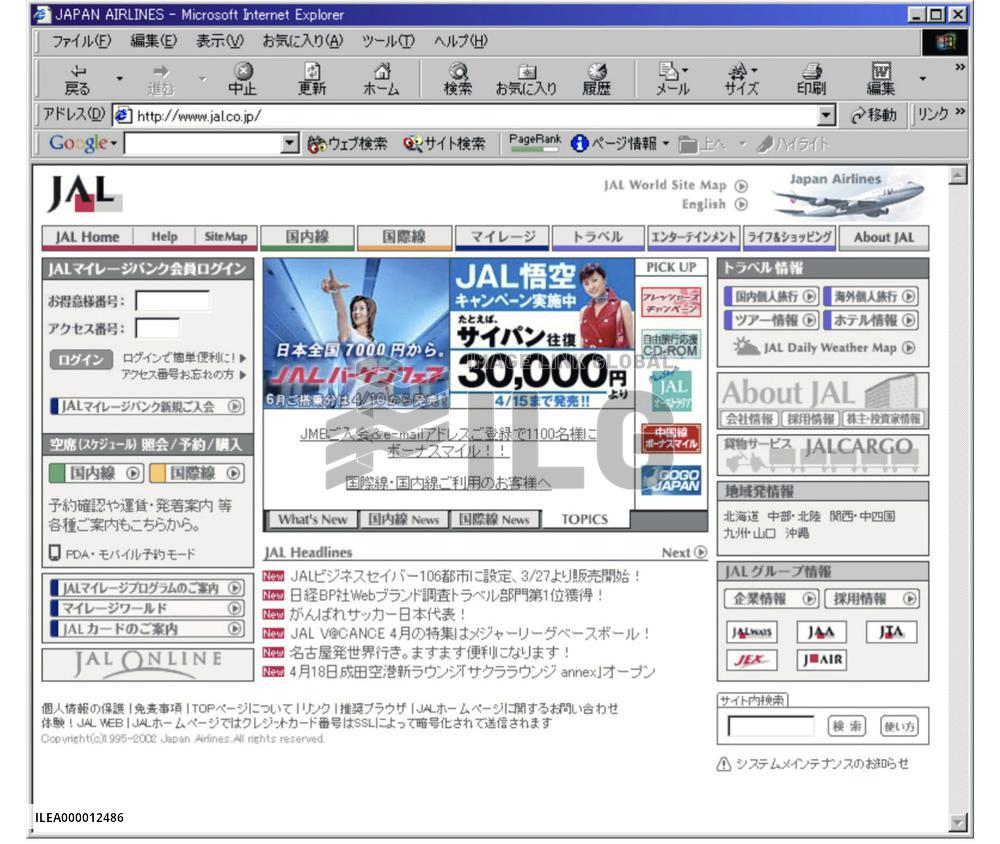Open the CD-ROM pick-up banner
Screen dimensions: 1000x844
[x=671, y=344]
